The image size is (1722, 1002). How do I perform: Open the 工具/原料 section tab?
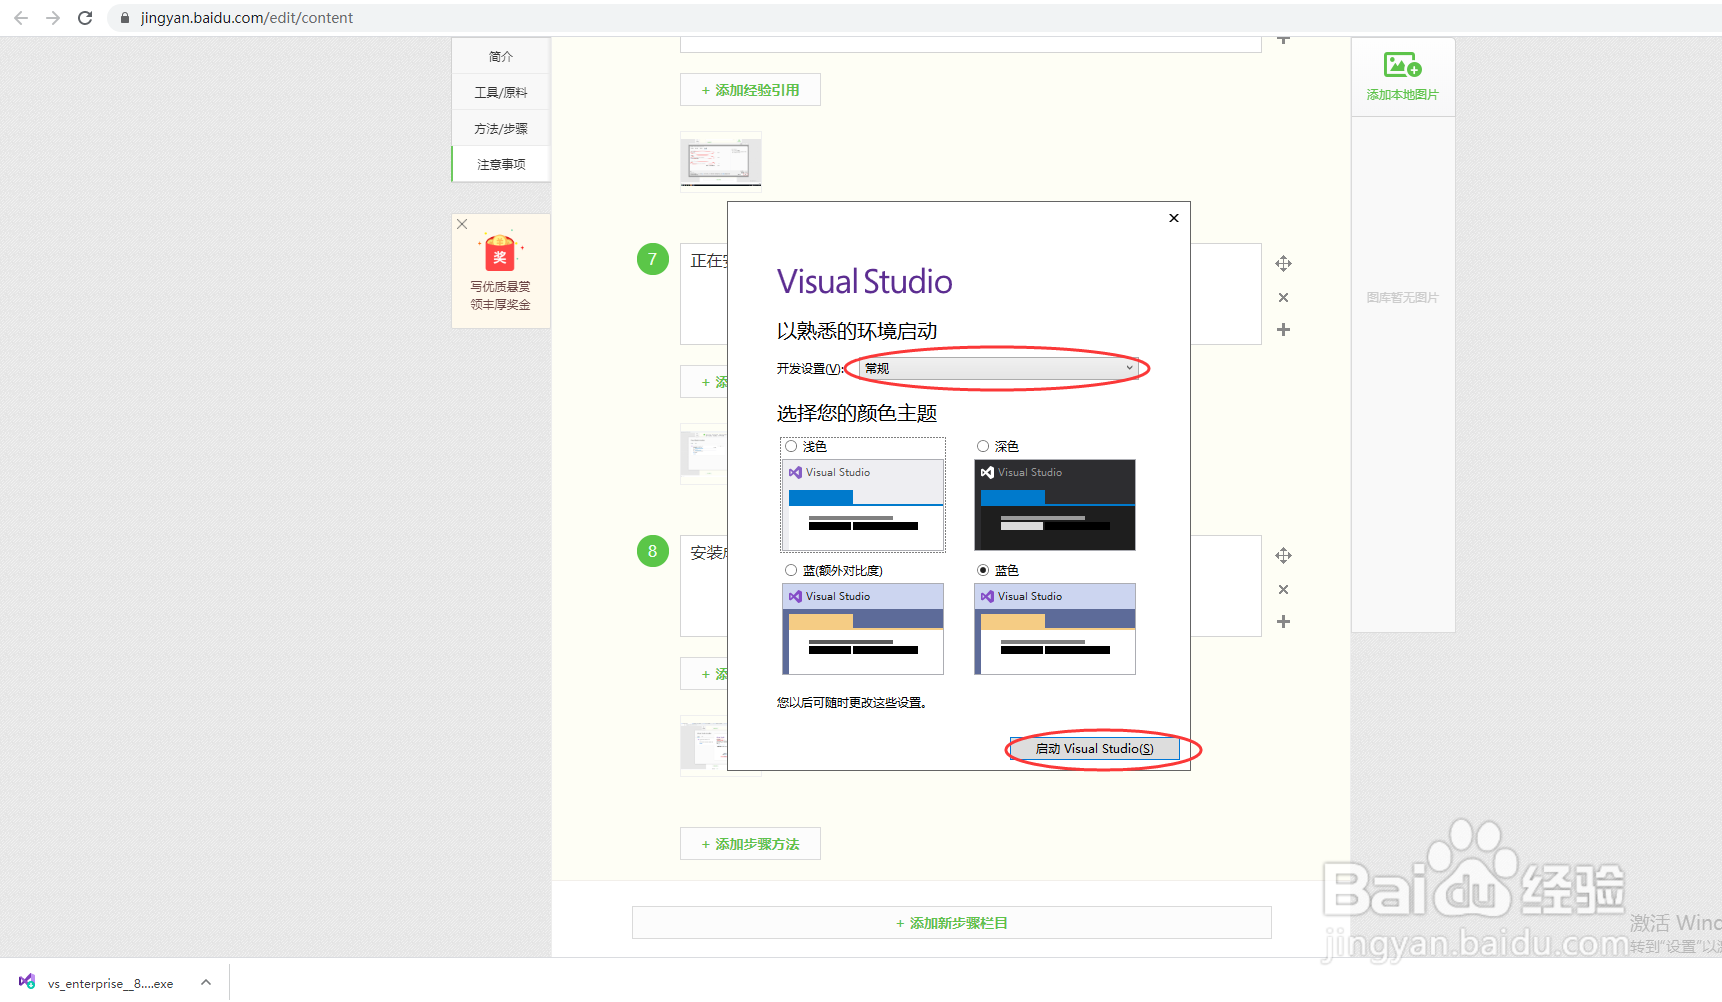tap(501, 92)
